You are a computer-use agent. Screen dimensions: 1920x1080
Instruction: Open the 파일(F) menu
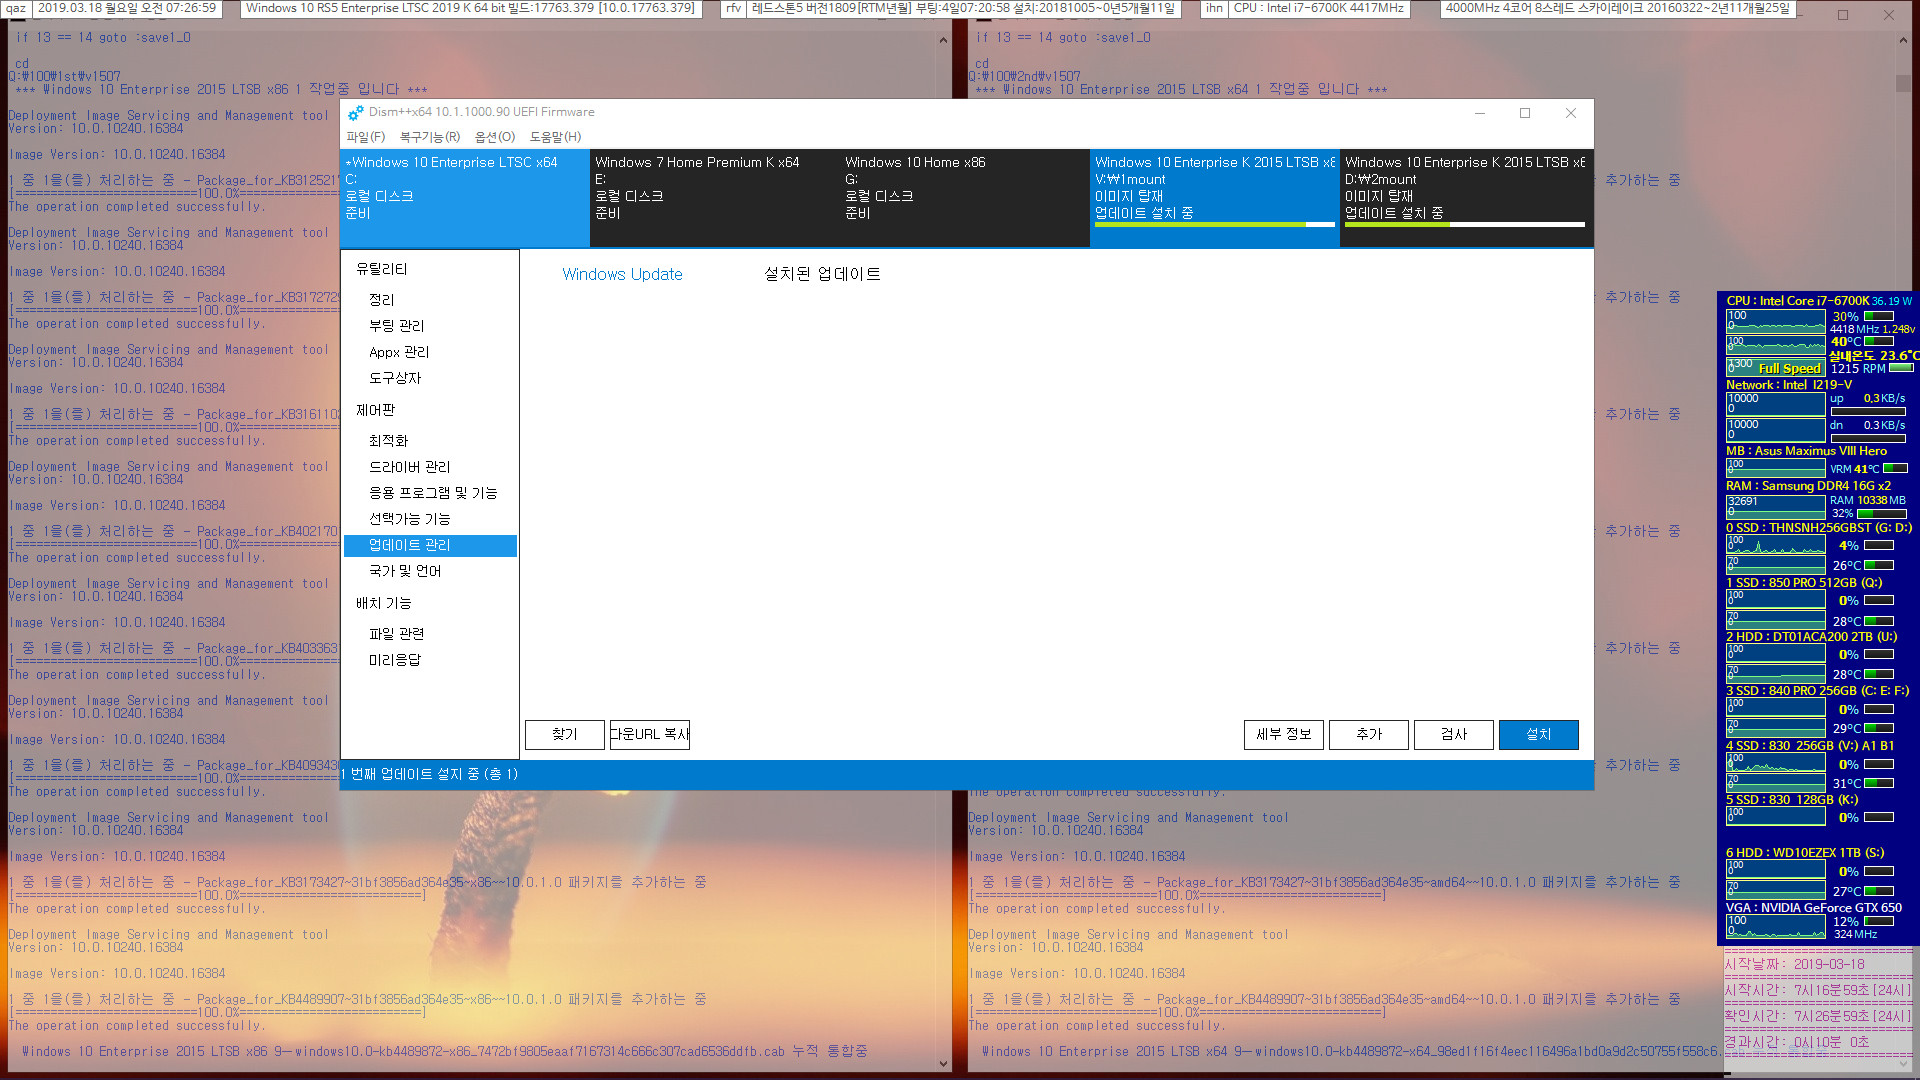(x=365, y=137)
